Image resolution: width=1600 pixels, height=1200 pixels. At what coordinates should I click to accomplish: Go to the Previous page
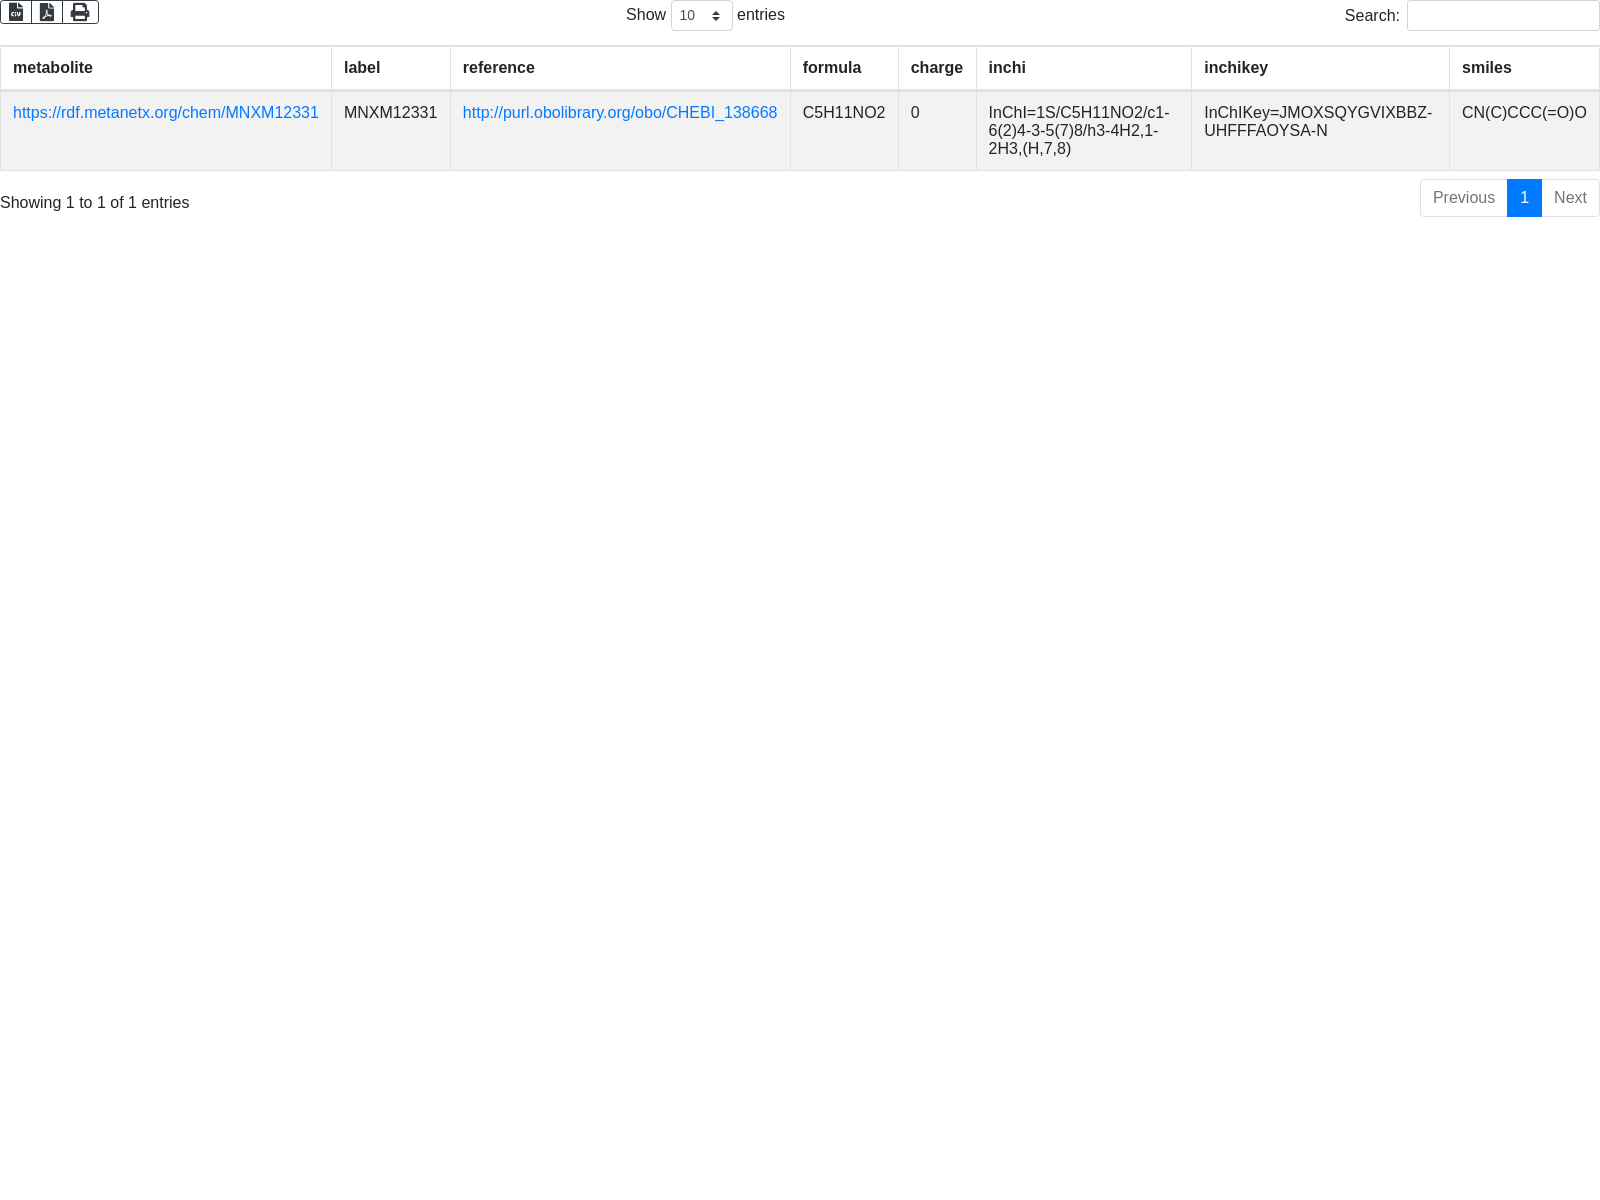click(x=1463, y=198)
